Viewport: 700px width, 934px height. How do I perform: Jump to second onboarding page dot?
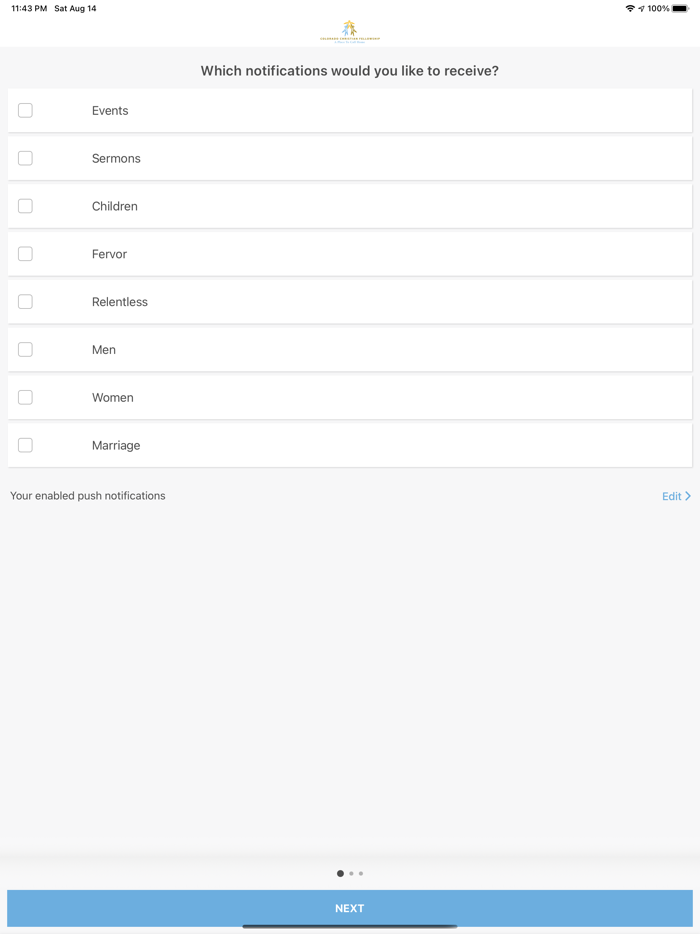tap(351, 873)
